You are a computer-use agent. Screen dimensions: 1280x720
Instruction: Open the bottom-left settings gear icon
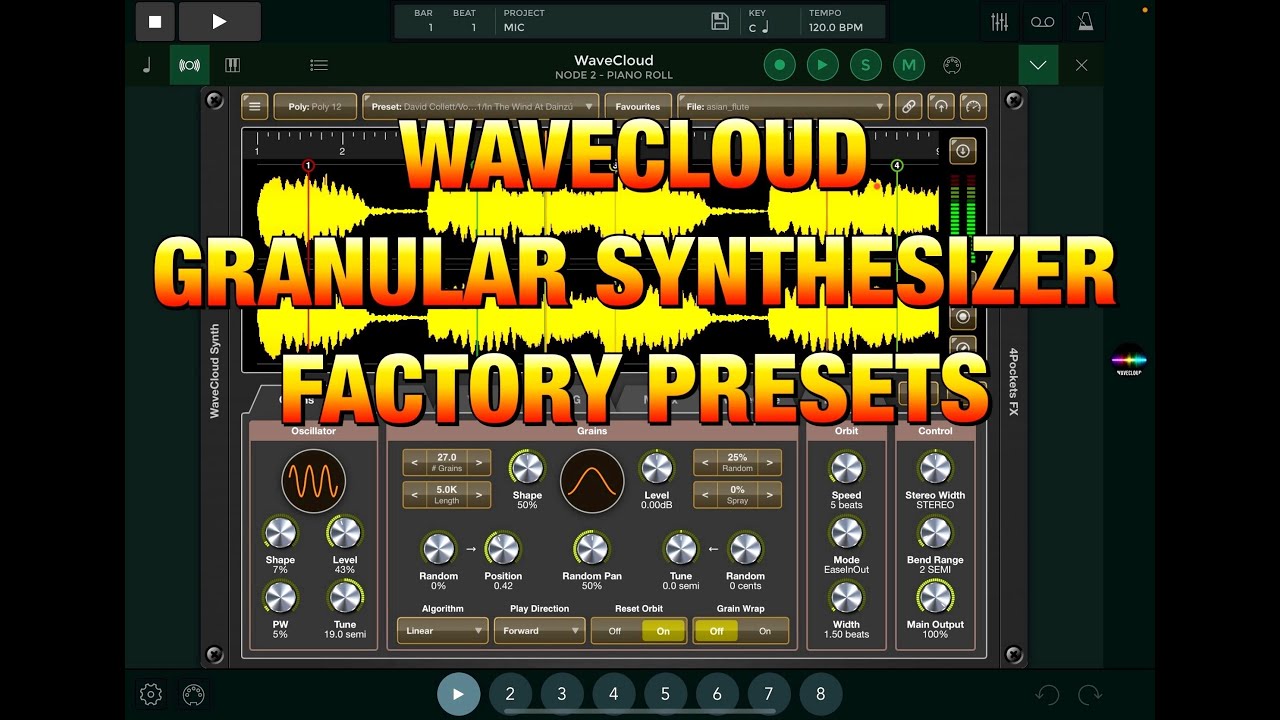coord(151,694)
